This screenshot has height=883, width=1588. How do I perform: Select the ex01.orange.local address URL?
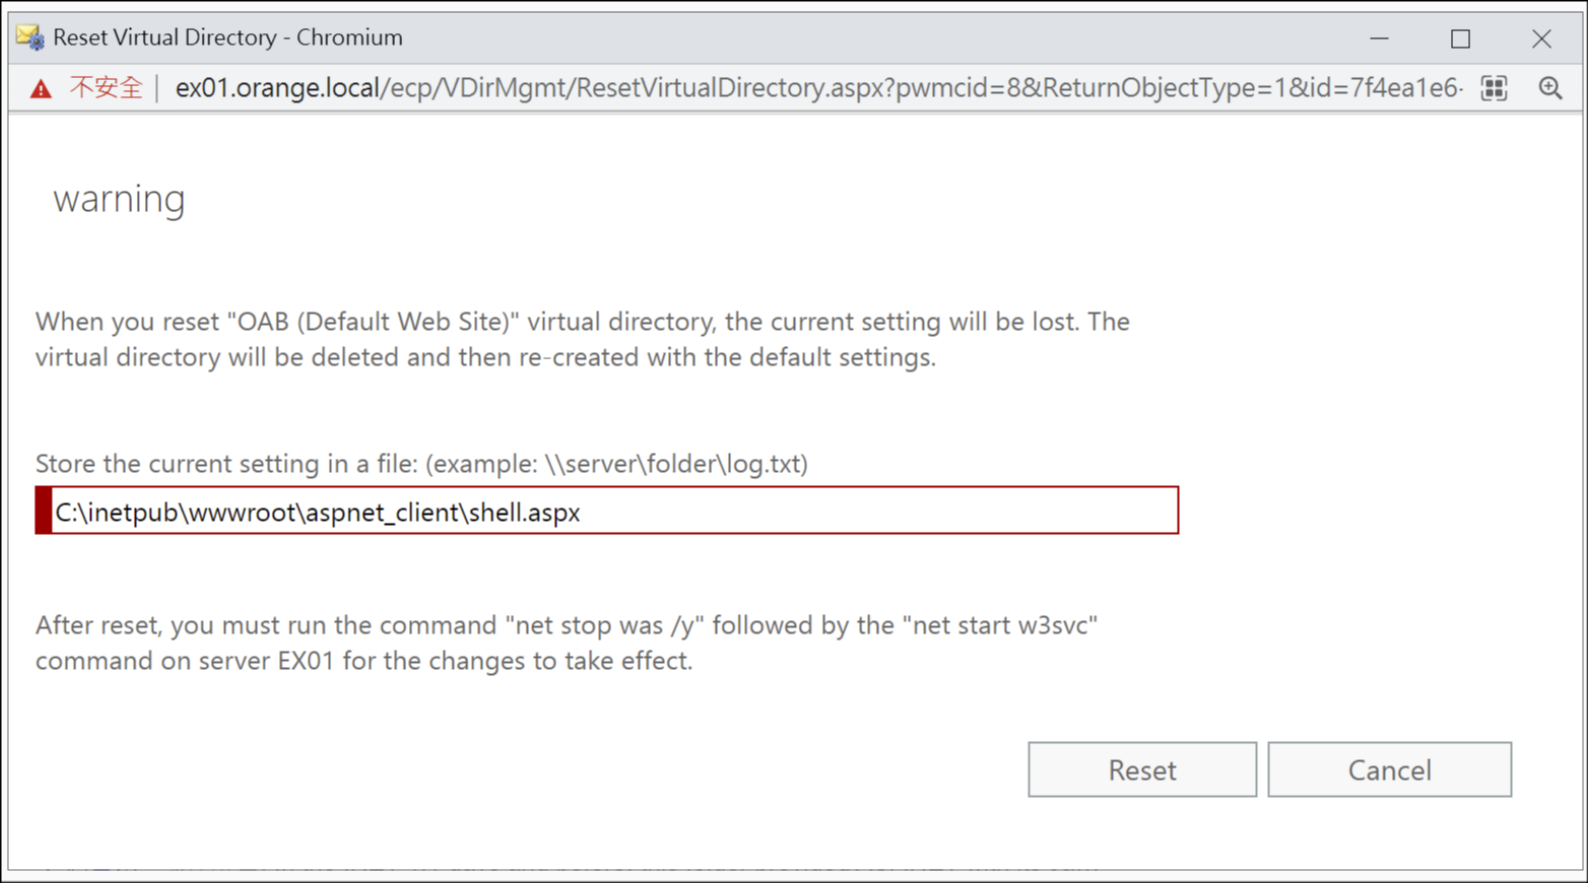pyautogui.click(x=277, y=88)
